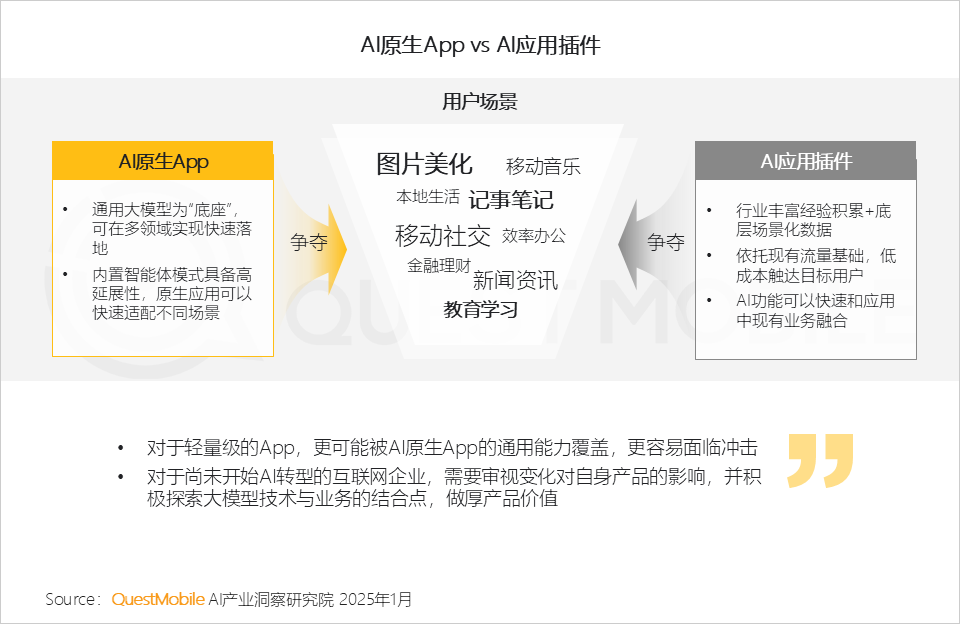
Task: Select the AI应用插件 gray header
Action: coord(806,161)
